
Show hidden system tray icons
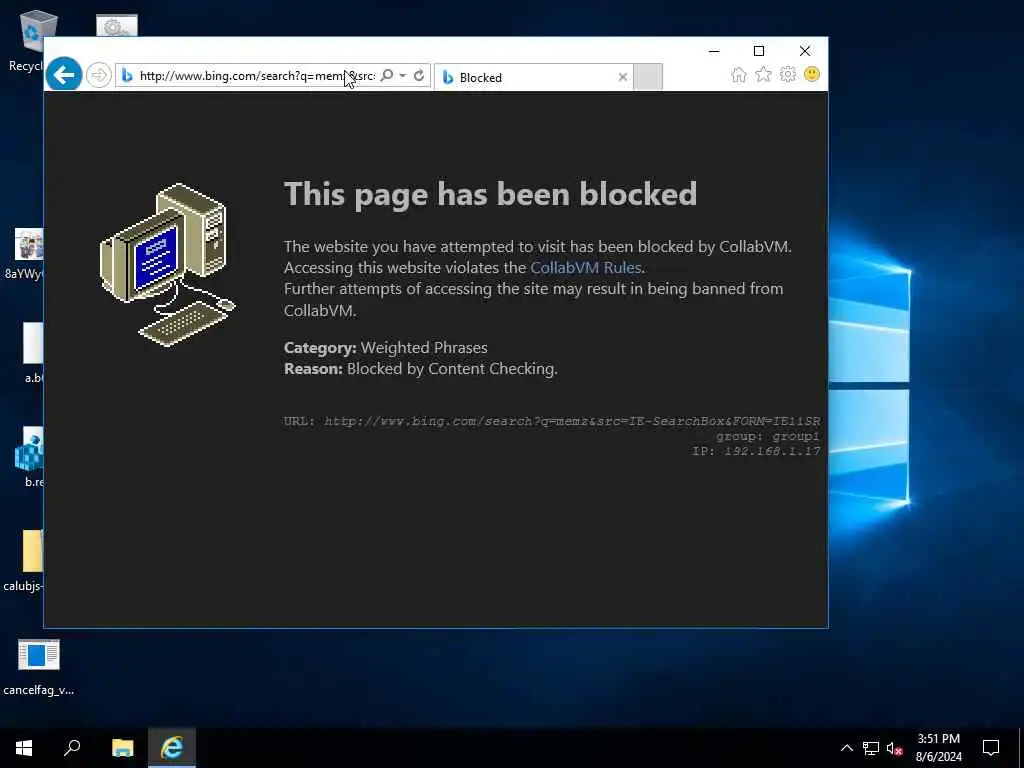846,748
